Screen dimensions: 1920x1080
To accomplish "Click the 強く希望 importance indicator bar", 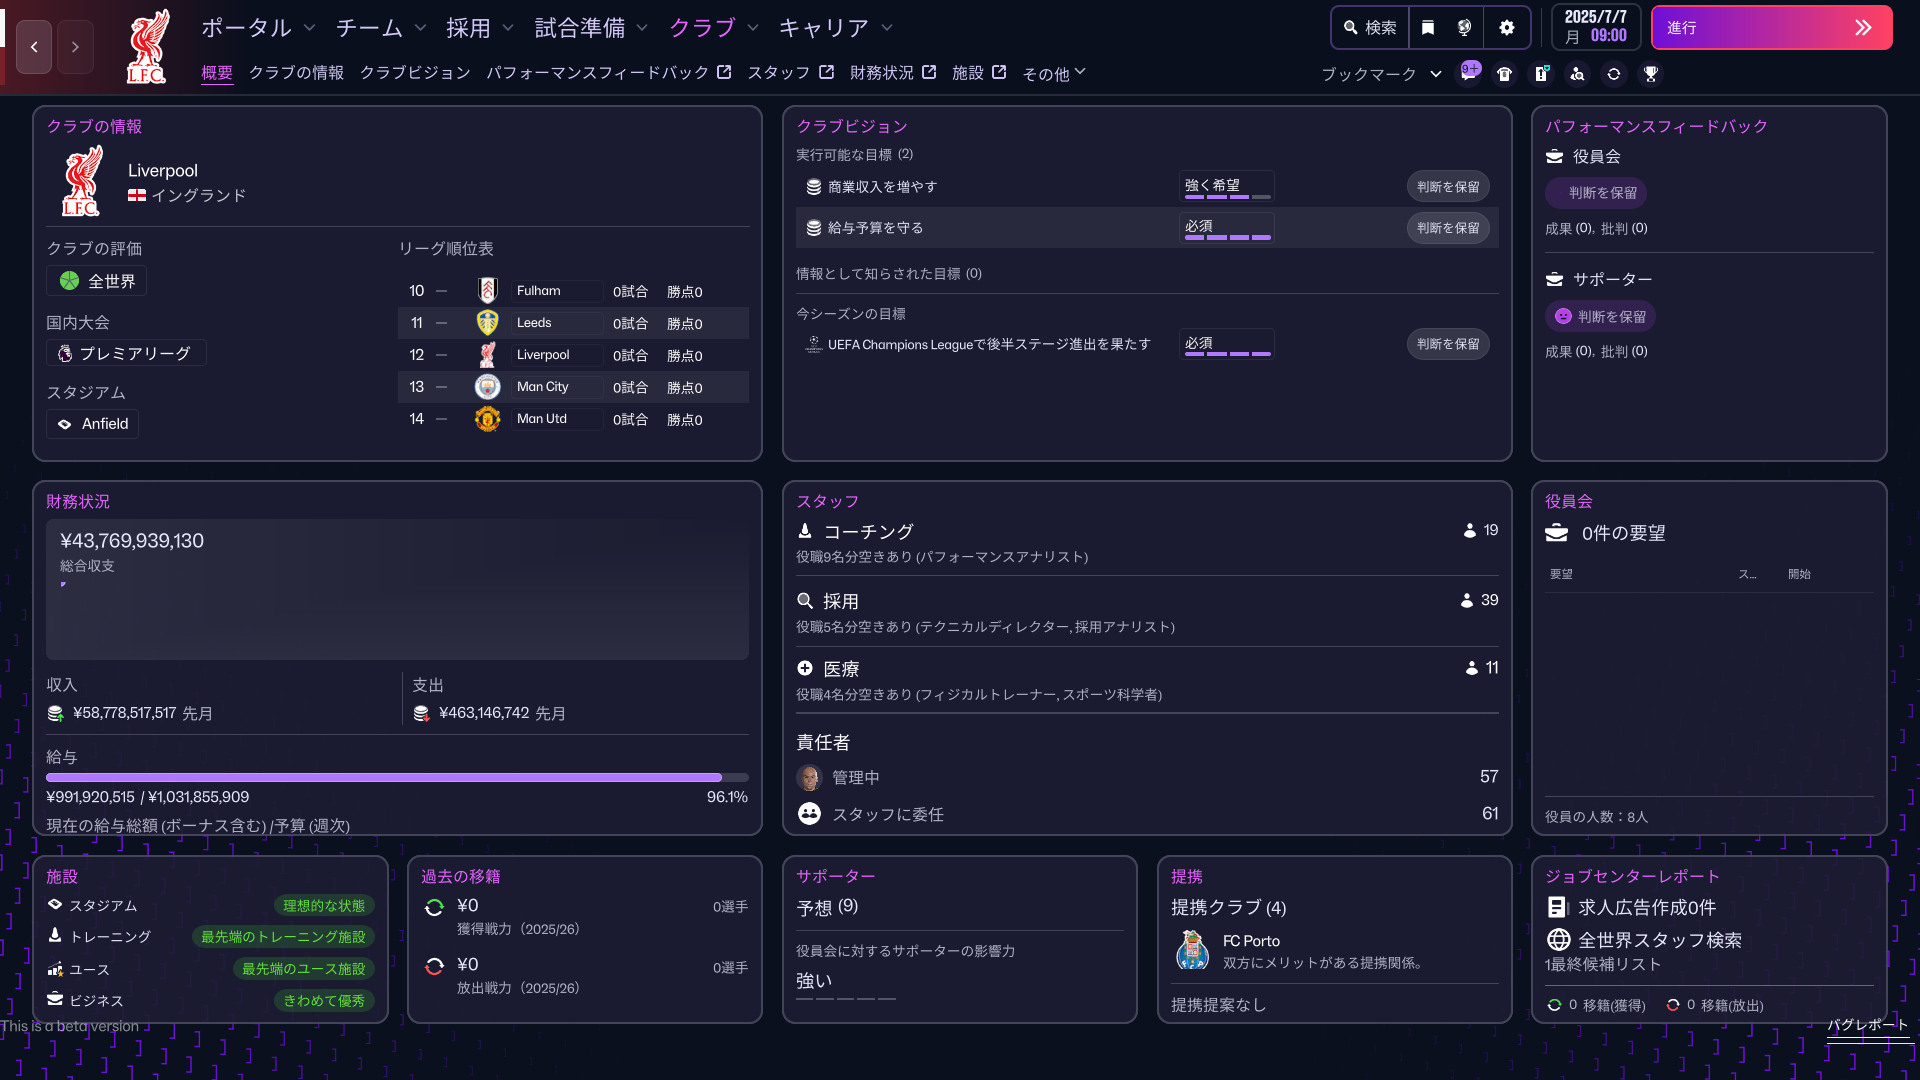I will (x=1227, y=187).
